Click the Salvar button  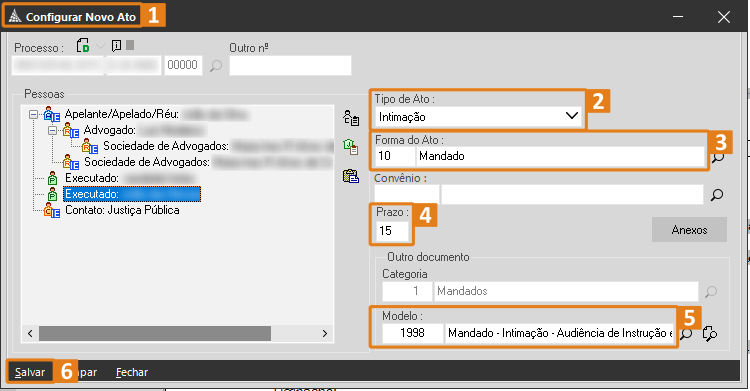[x=30, y=372]
